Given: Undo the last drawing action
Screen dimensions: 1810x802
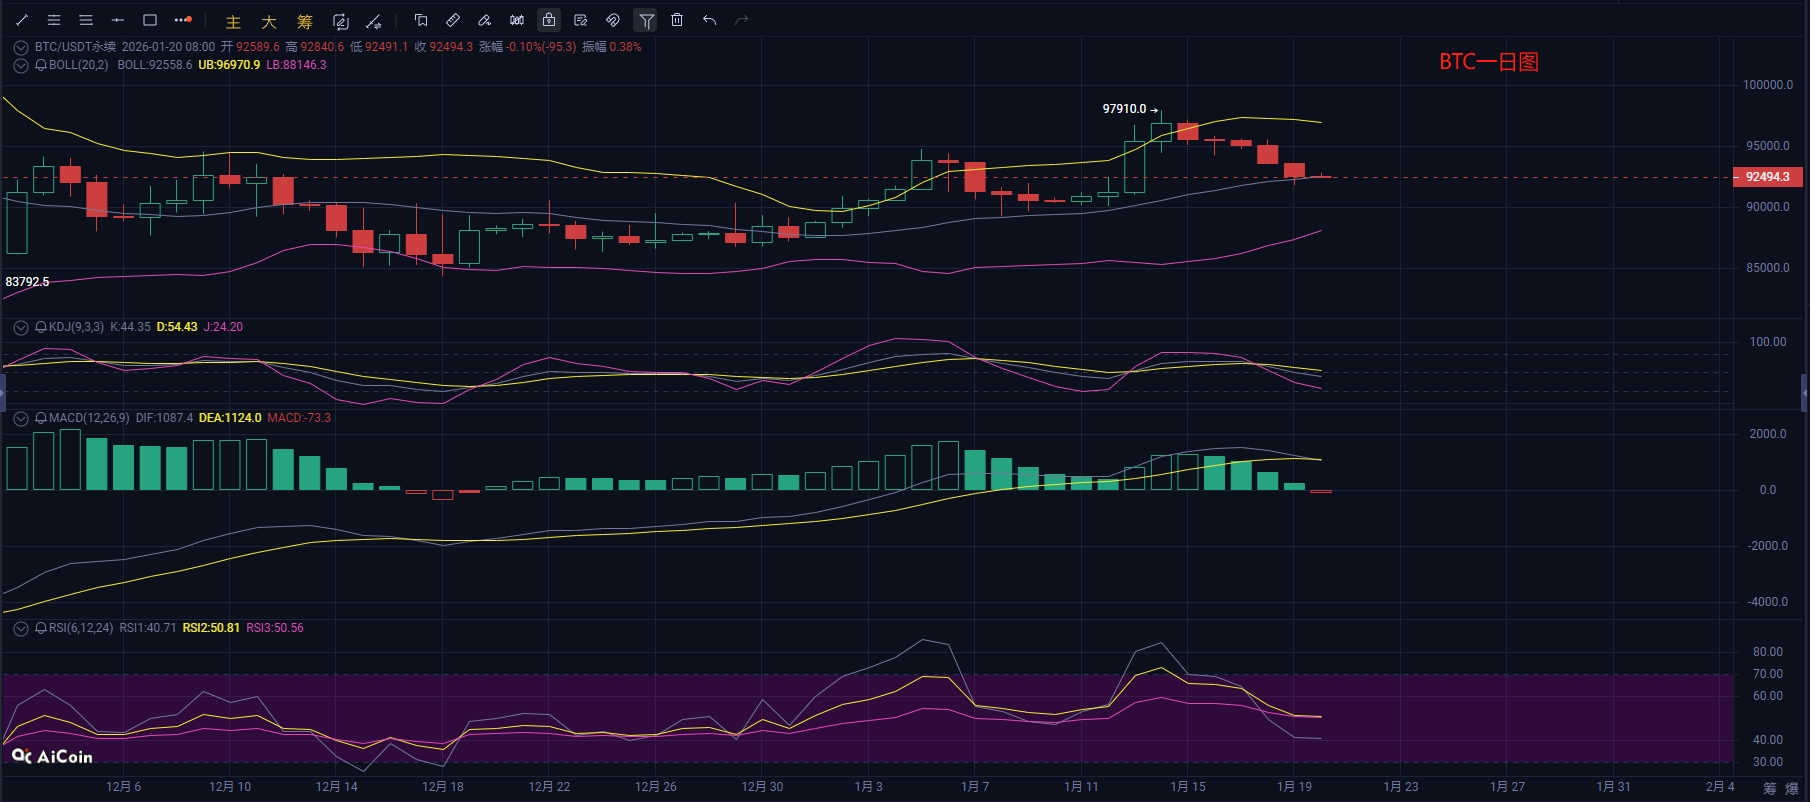Looking at the screenshot, I should (709, 20).
